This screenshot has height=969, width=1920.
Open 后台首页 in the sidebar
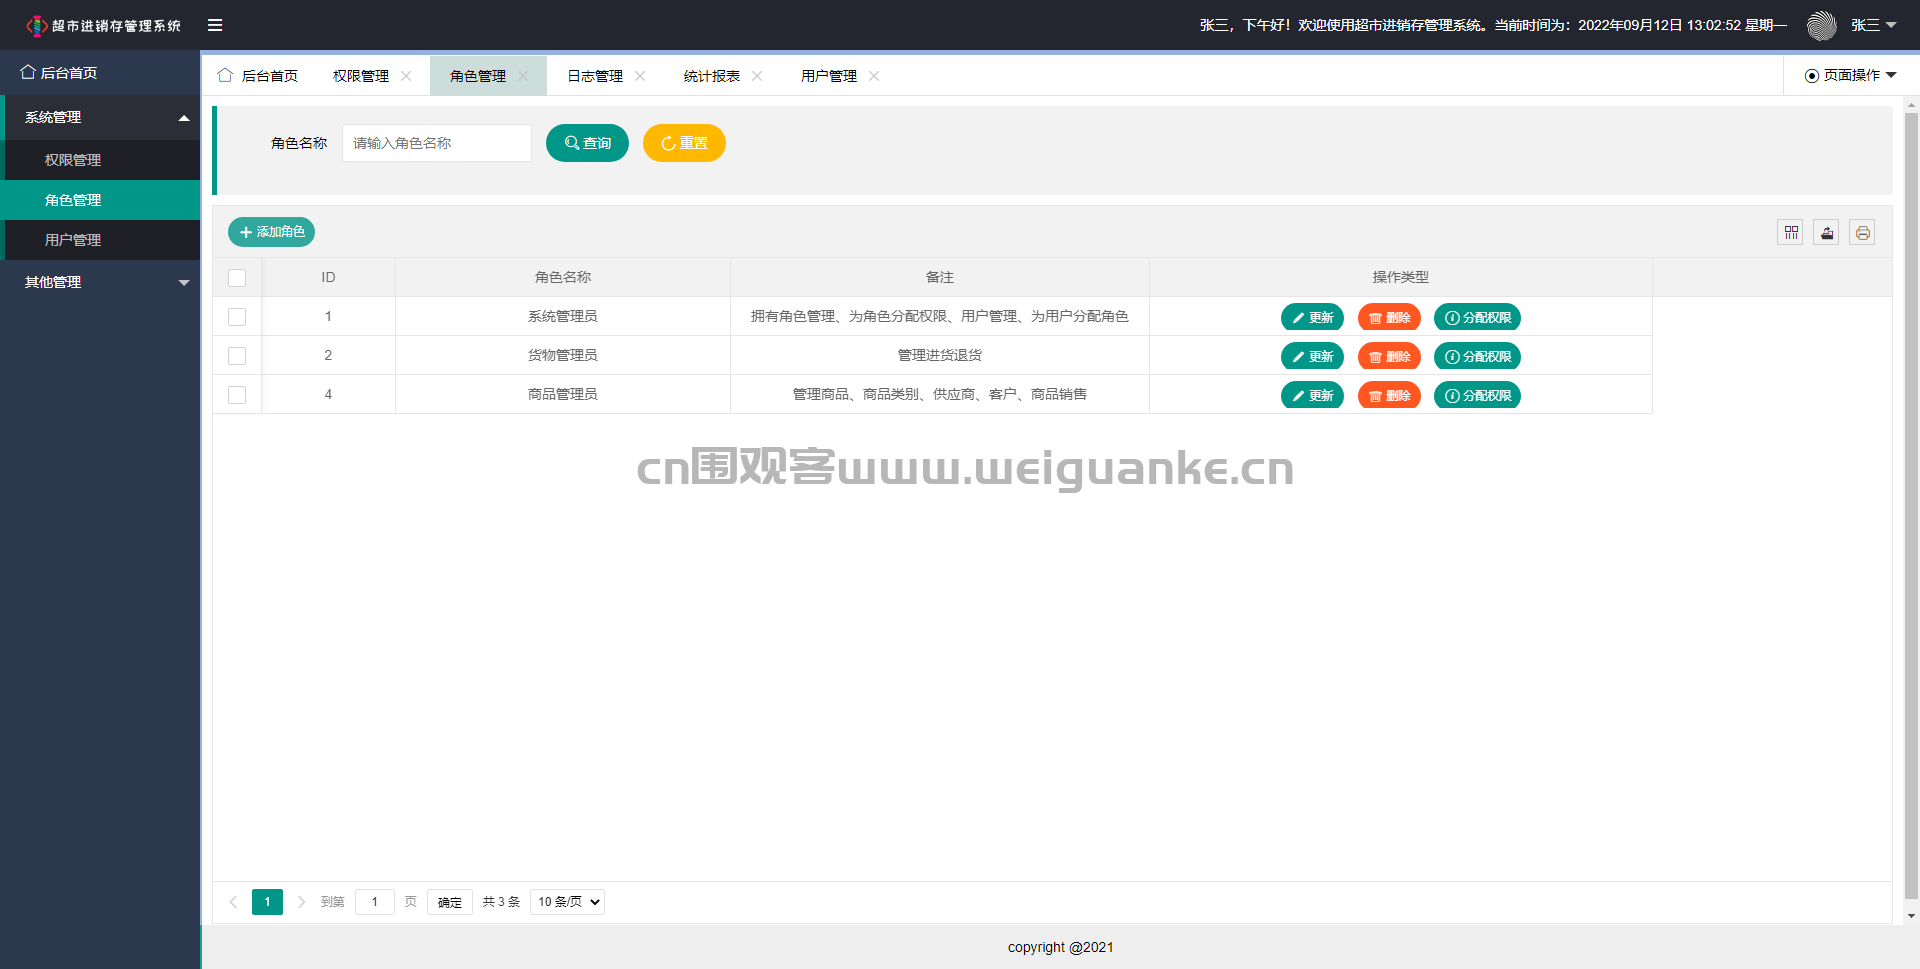pyautogui.click(x=100, y=73)
